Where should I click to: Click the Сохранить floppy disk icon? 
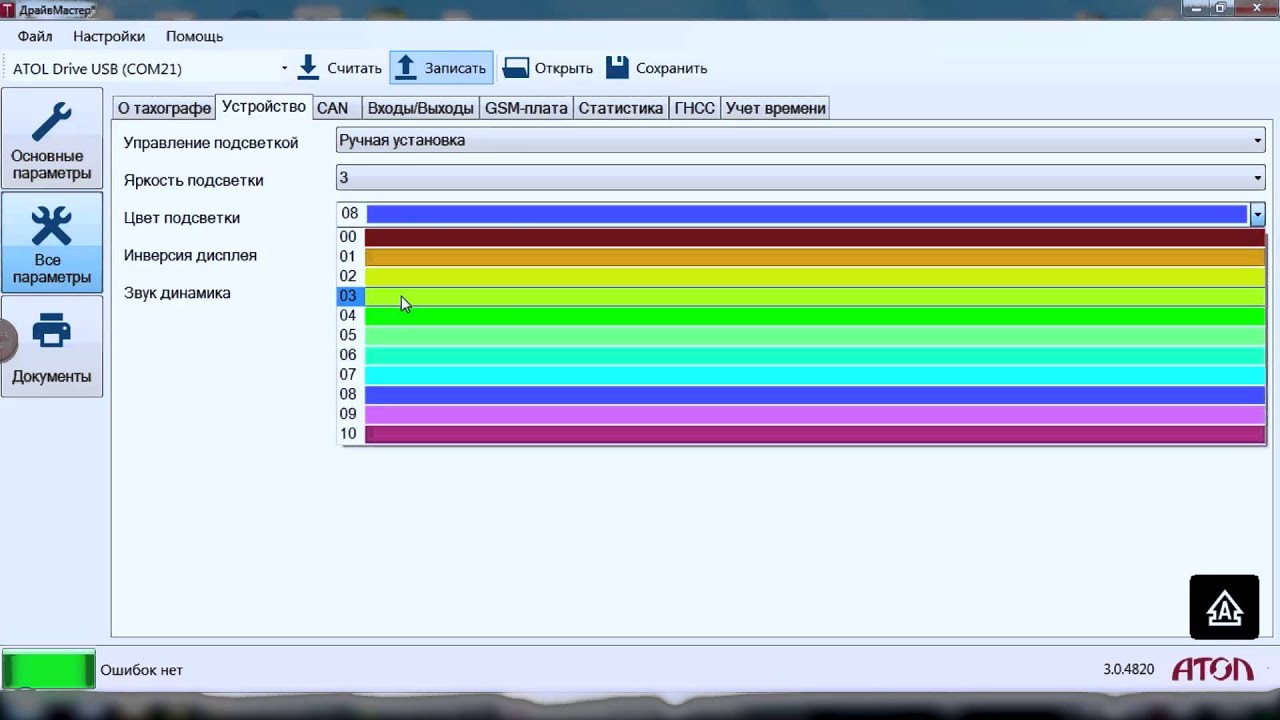(617, 68)
